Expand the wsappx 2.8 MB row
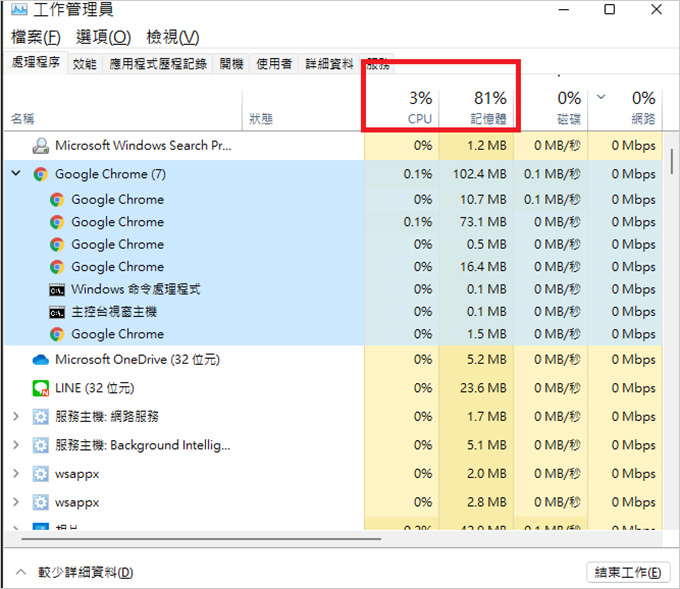The width and height of the screenshot is (680, 589). 16,502
